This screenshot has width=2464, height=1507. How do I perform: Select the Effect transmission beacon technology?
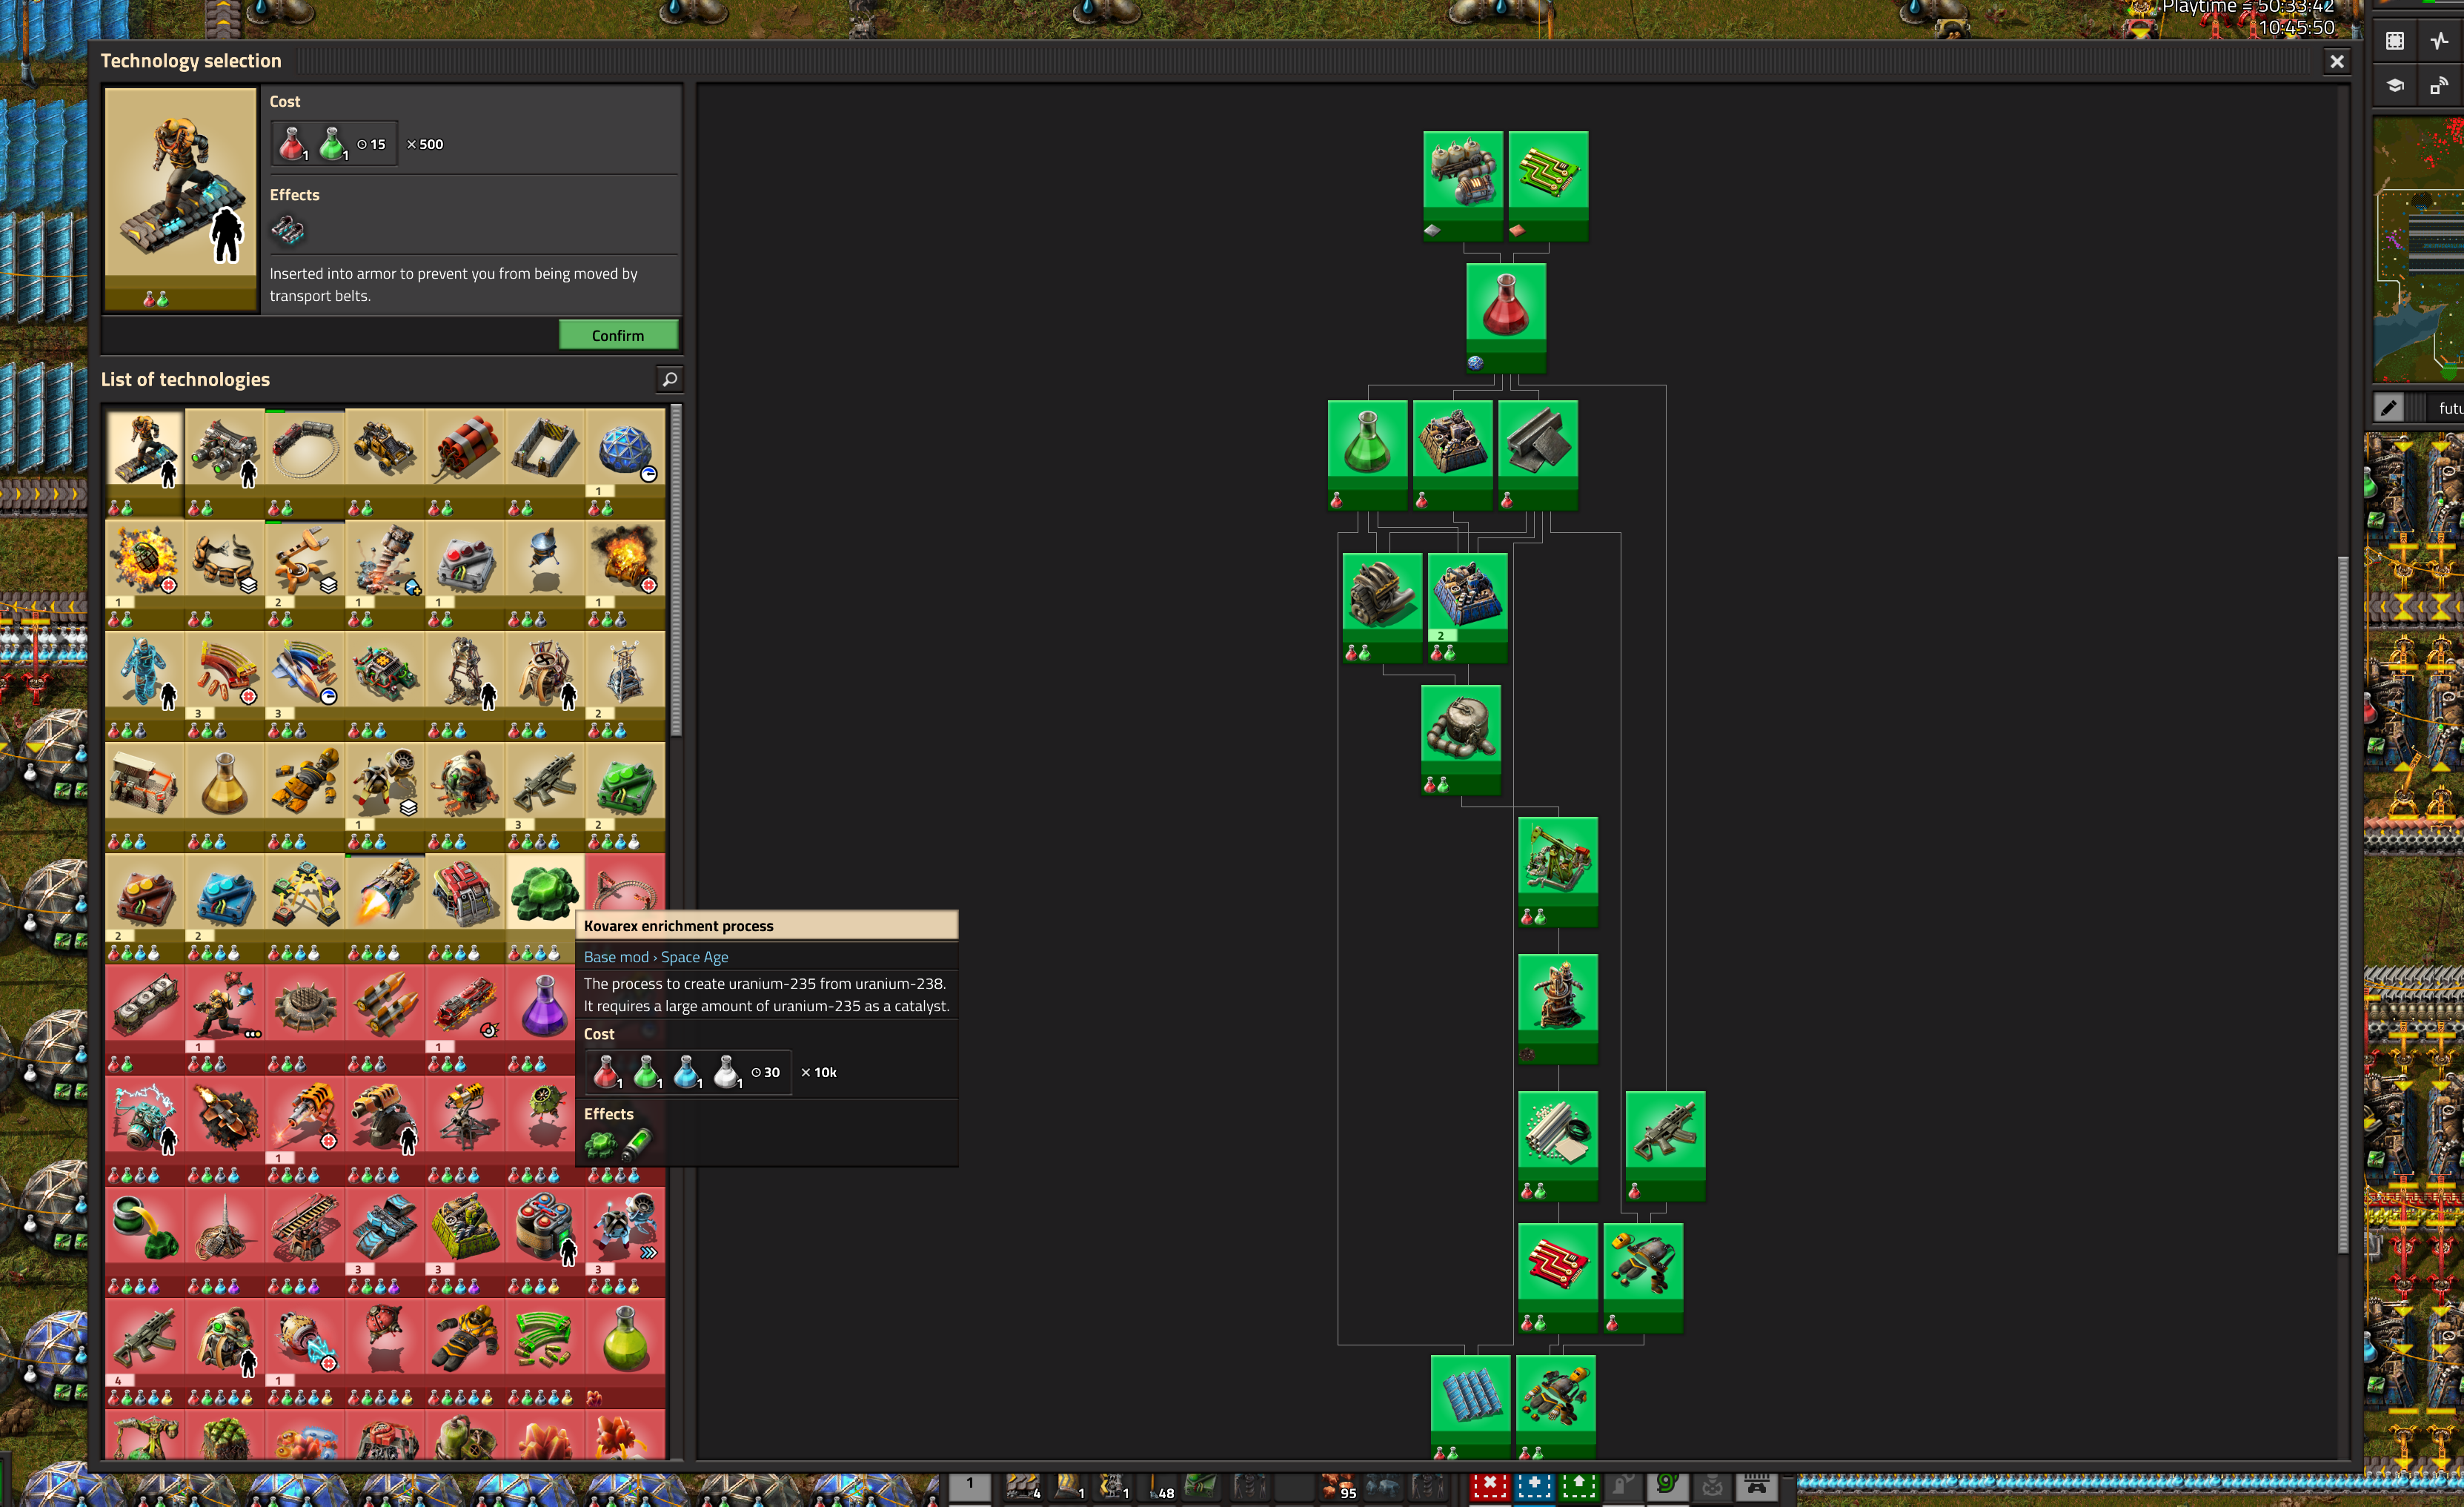coord(225,1241)
